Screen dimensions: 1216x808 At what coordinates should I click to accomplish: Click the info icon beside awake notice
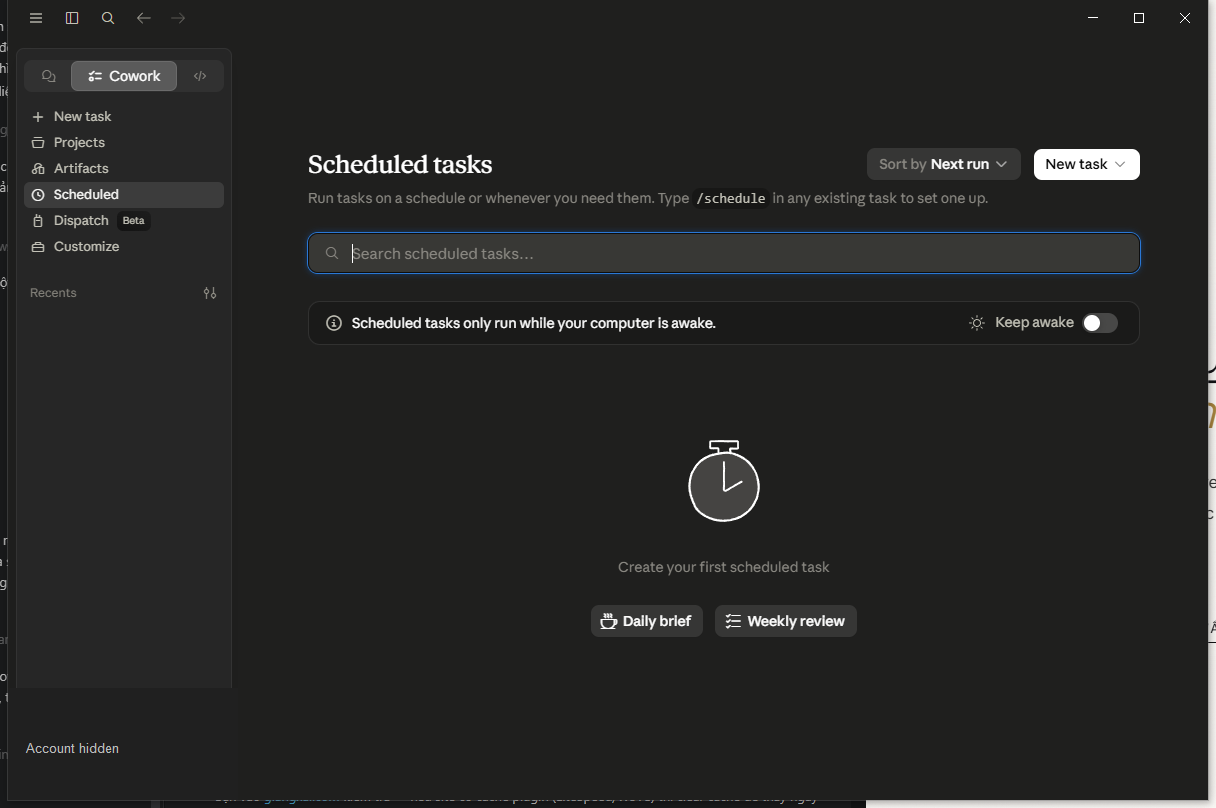(334, 323)
